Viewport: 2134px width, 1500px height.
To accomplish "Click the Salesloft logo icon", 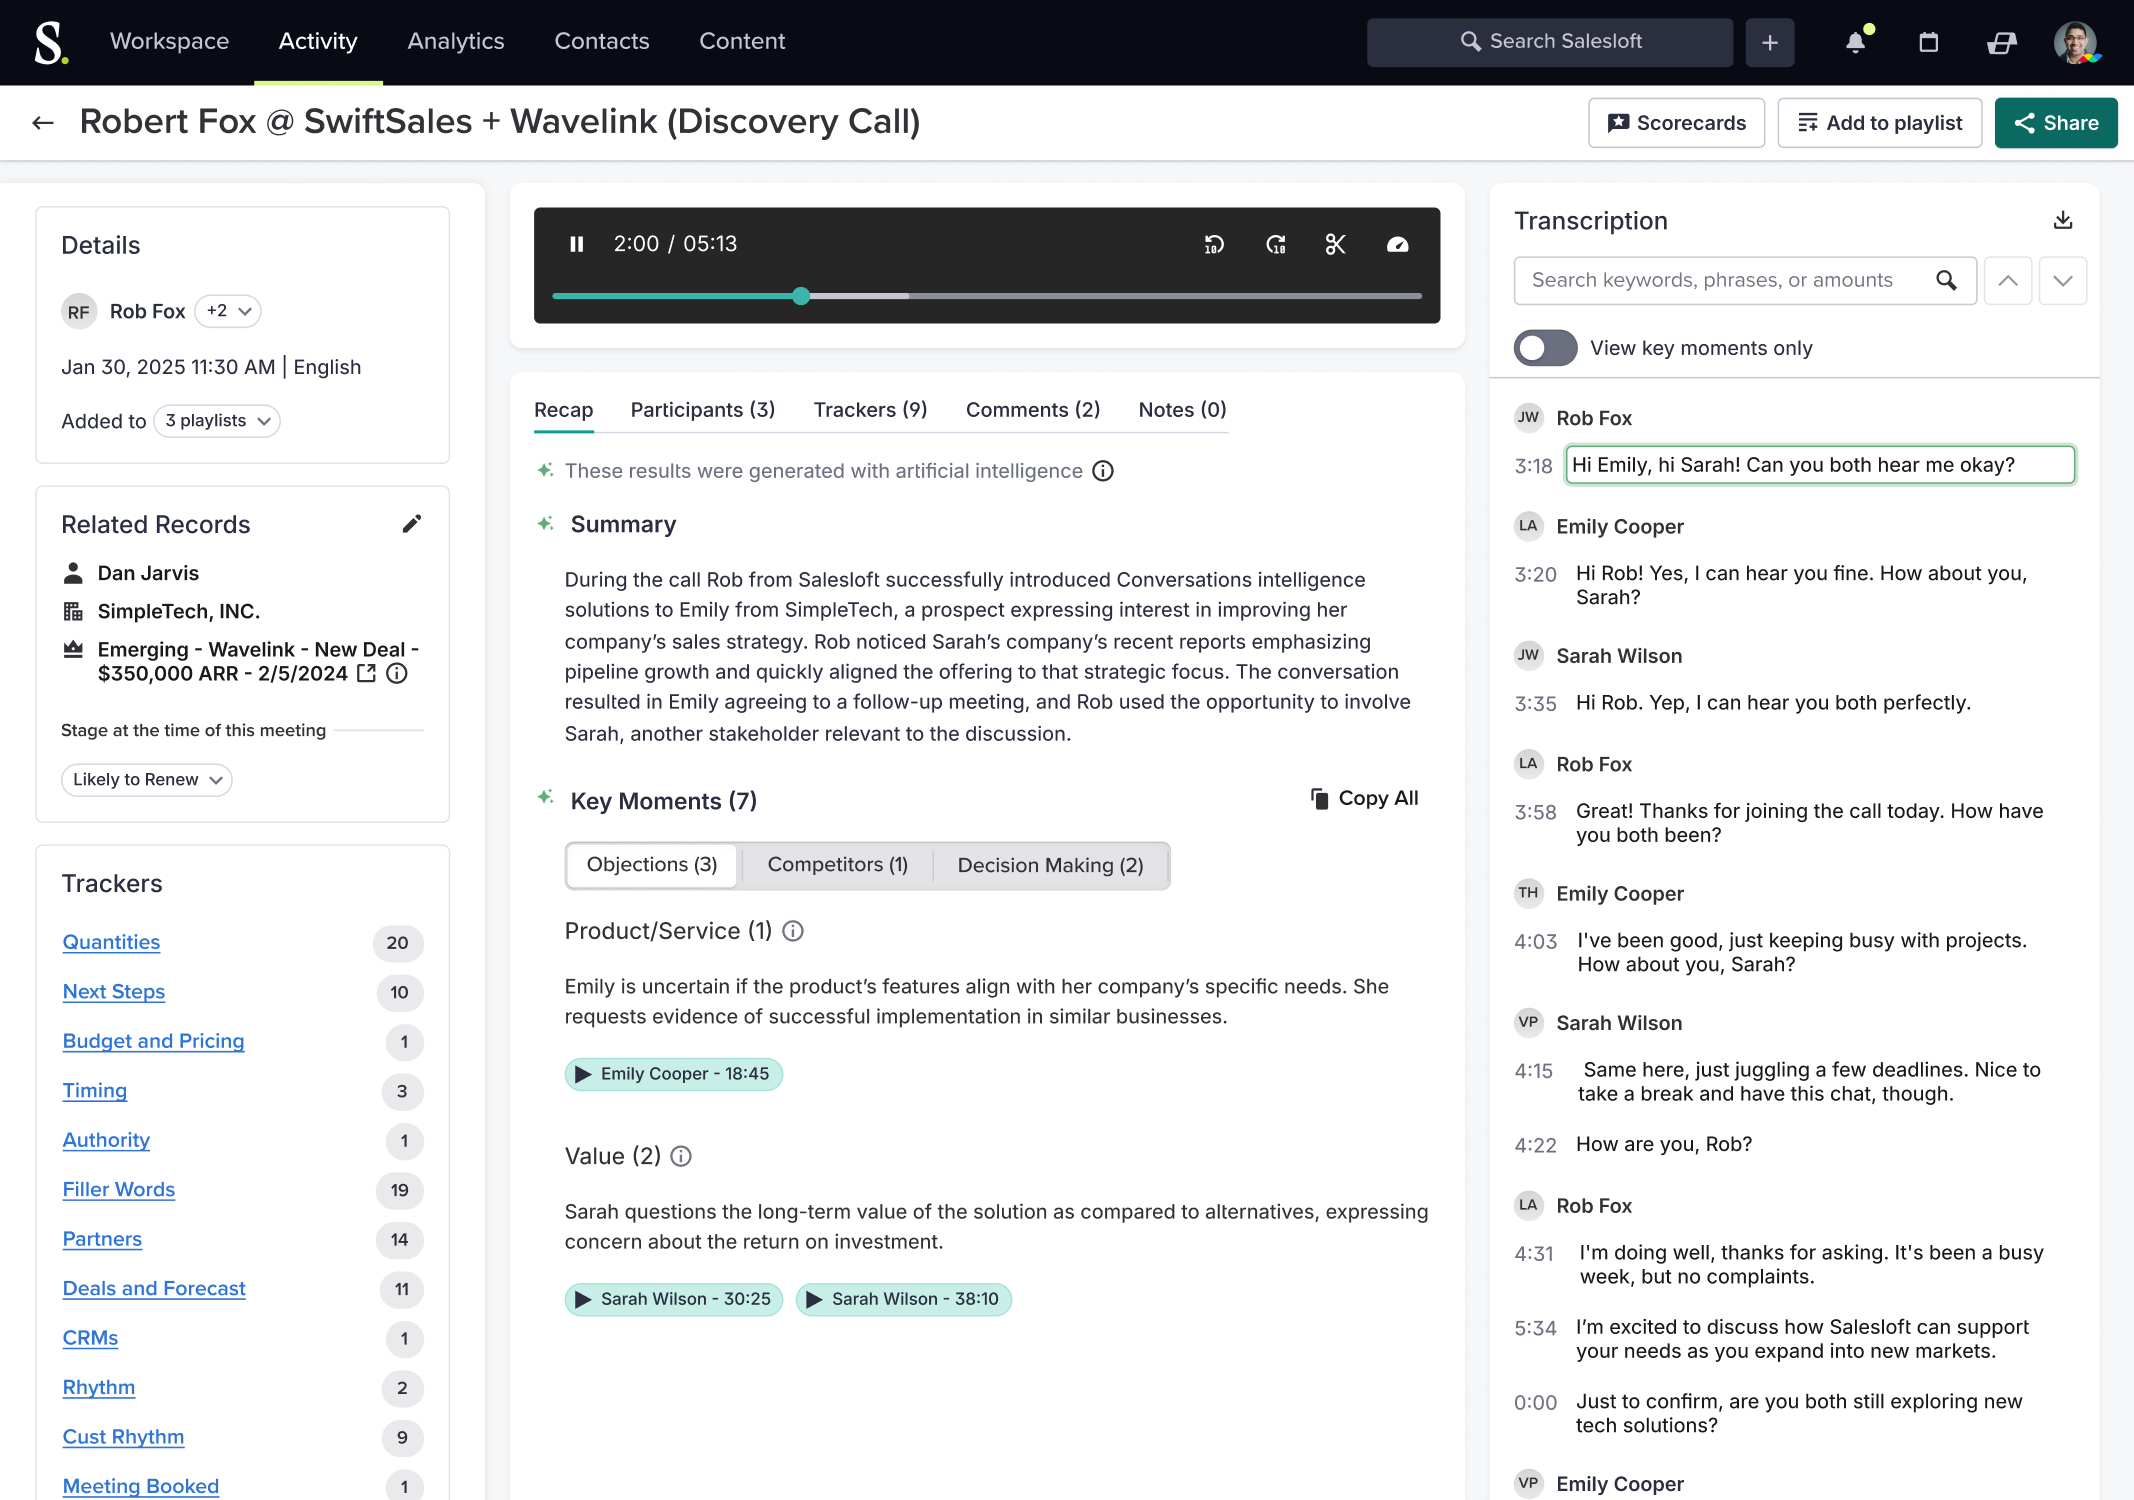I will tap(50, 42).
